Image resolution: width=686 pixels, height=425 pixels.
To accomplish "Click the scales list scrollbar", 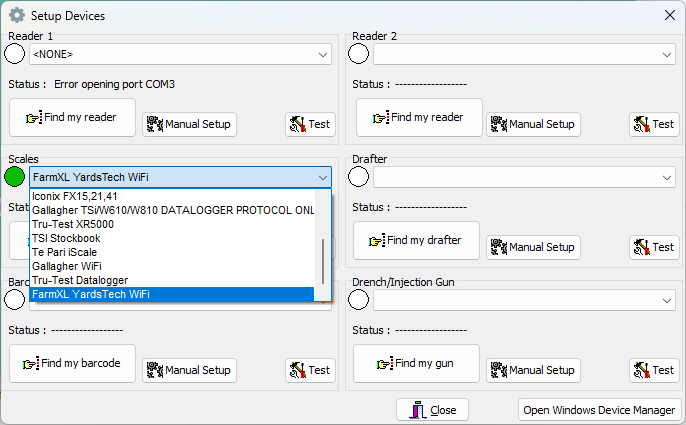I will (322, 262).
